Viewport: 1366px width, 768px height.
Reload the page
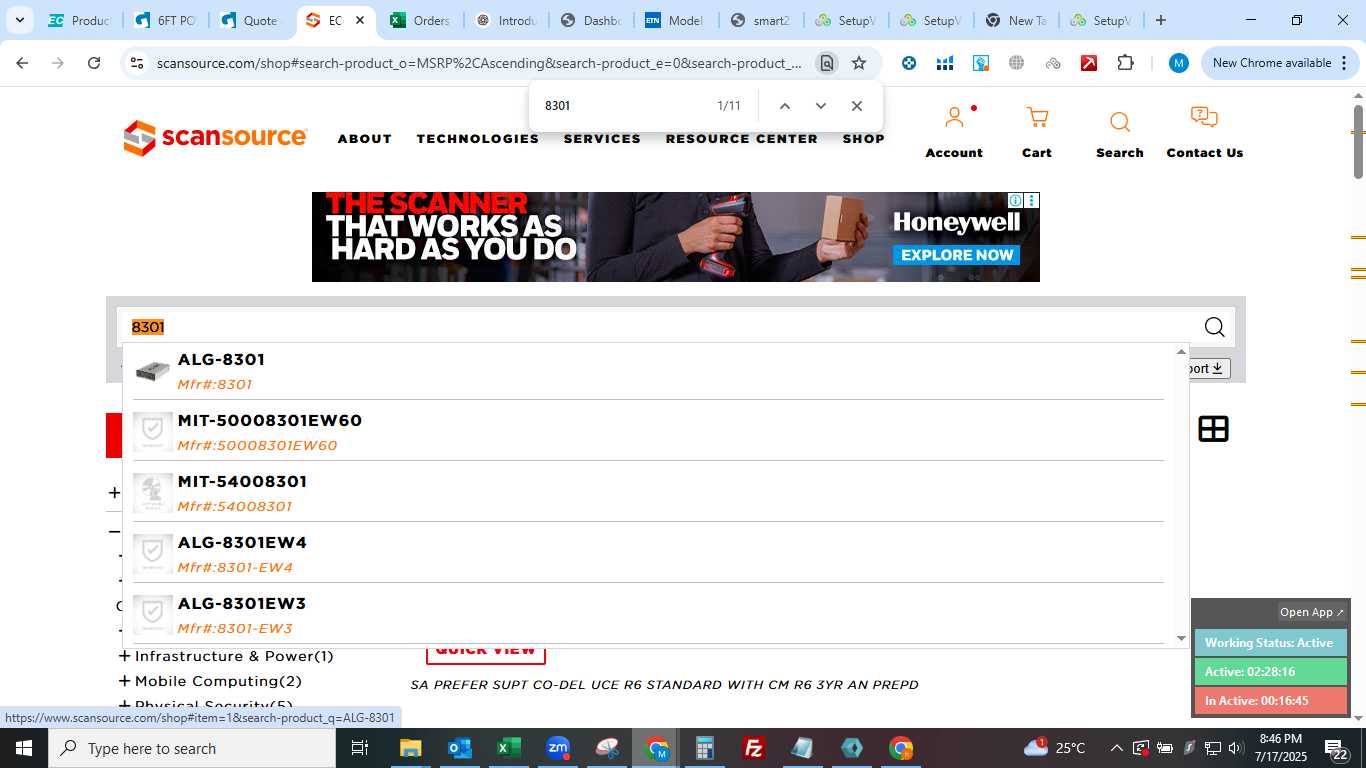(x=94, y=63)
